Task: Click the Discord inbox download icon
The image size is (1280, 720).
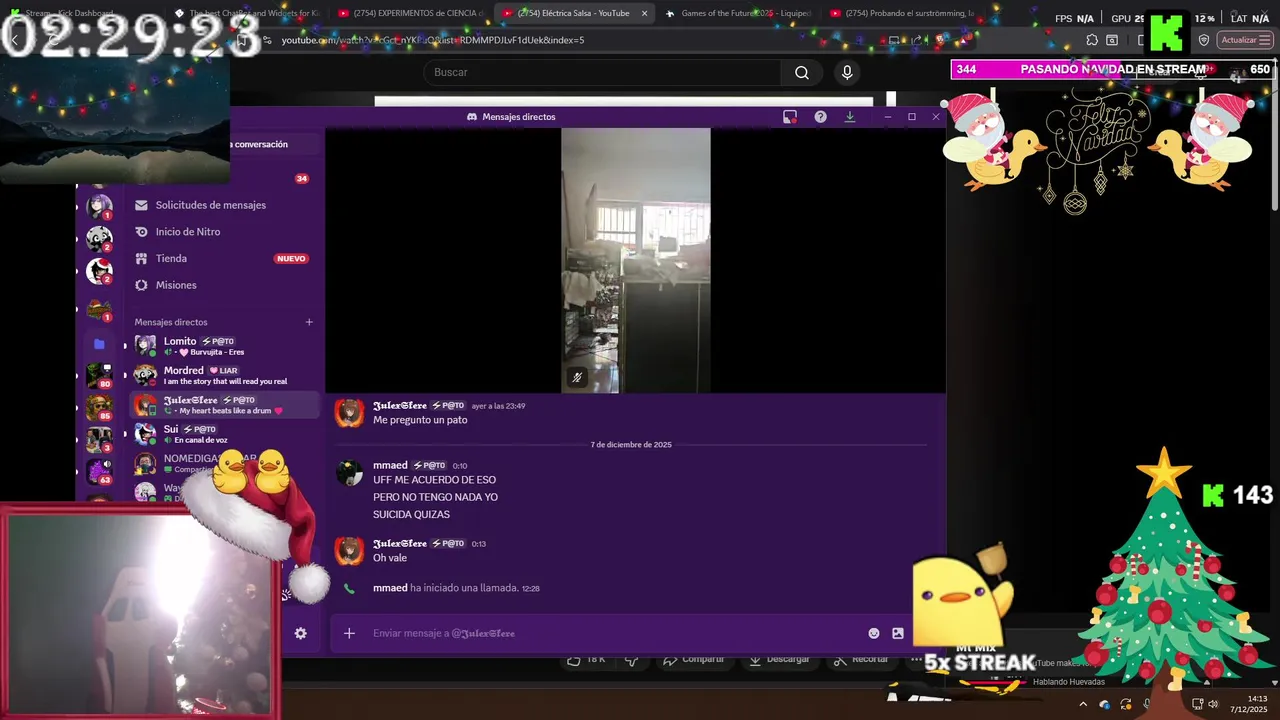Action: pyautogui.click(x=849, y=117)
